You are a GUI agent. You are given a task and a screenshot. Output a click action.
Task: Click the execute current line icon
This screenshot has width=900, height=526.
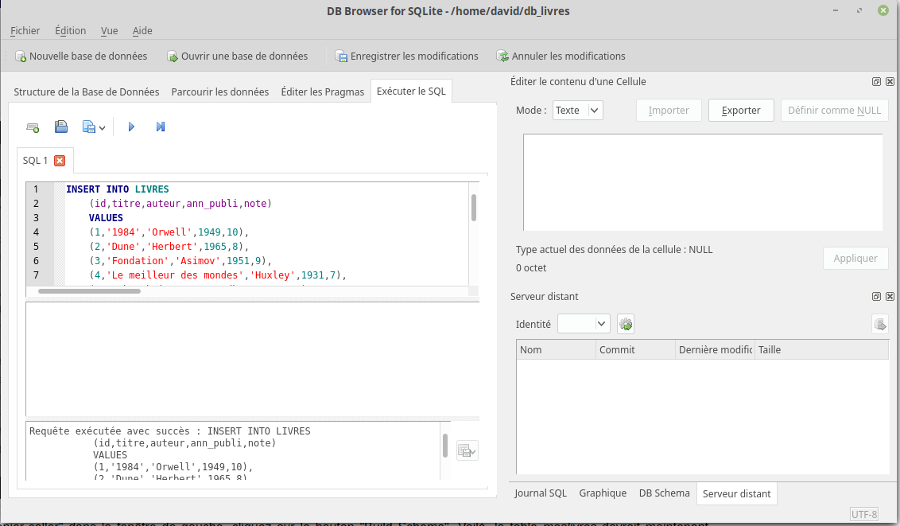click(160, 127)
